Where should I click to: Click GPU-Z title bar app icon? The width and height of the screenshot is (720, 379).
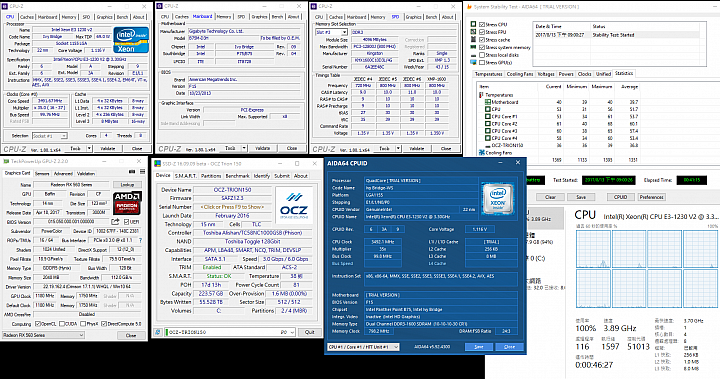(x=6, y=161)
